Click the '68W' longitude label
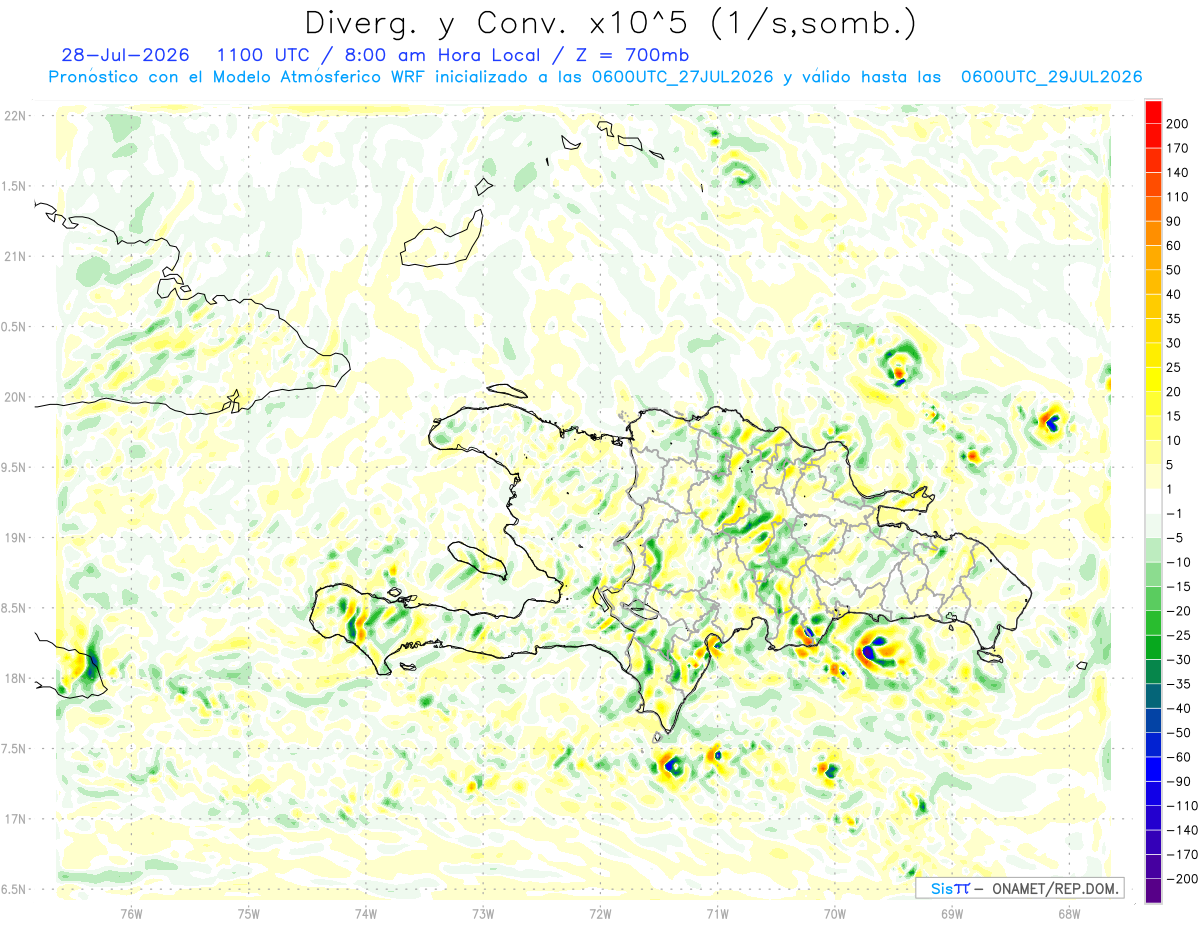The image size is (1200, 927). [1069, 913]
